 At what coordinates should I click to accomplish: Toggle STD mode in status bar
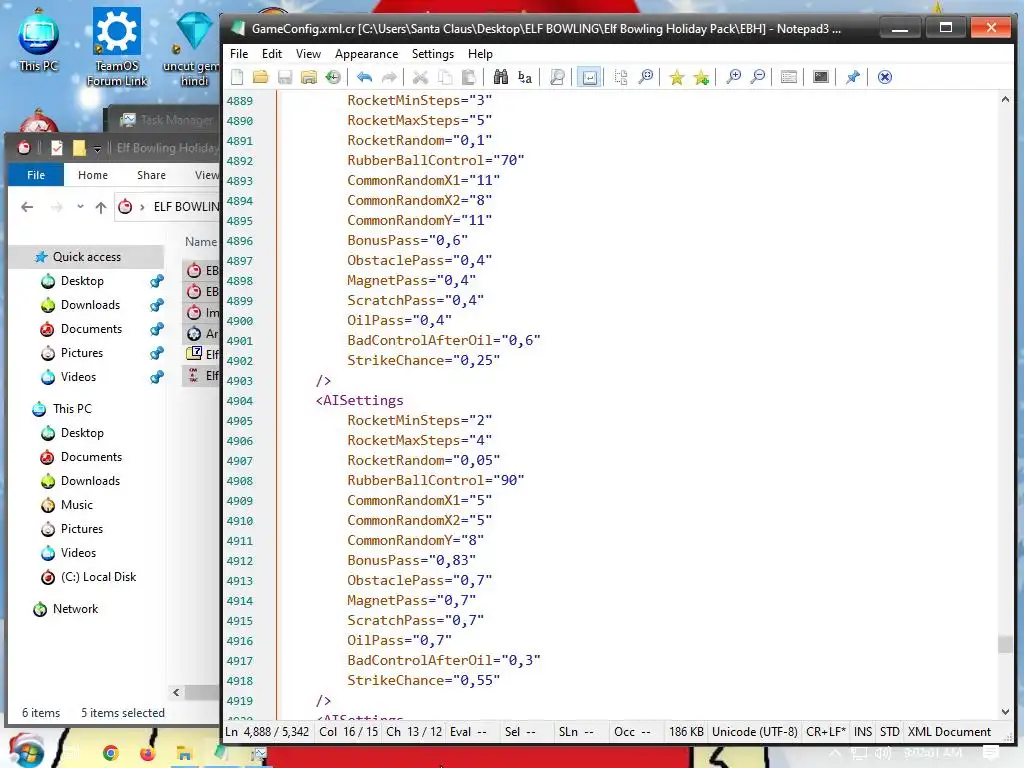[x=889, y=732]
